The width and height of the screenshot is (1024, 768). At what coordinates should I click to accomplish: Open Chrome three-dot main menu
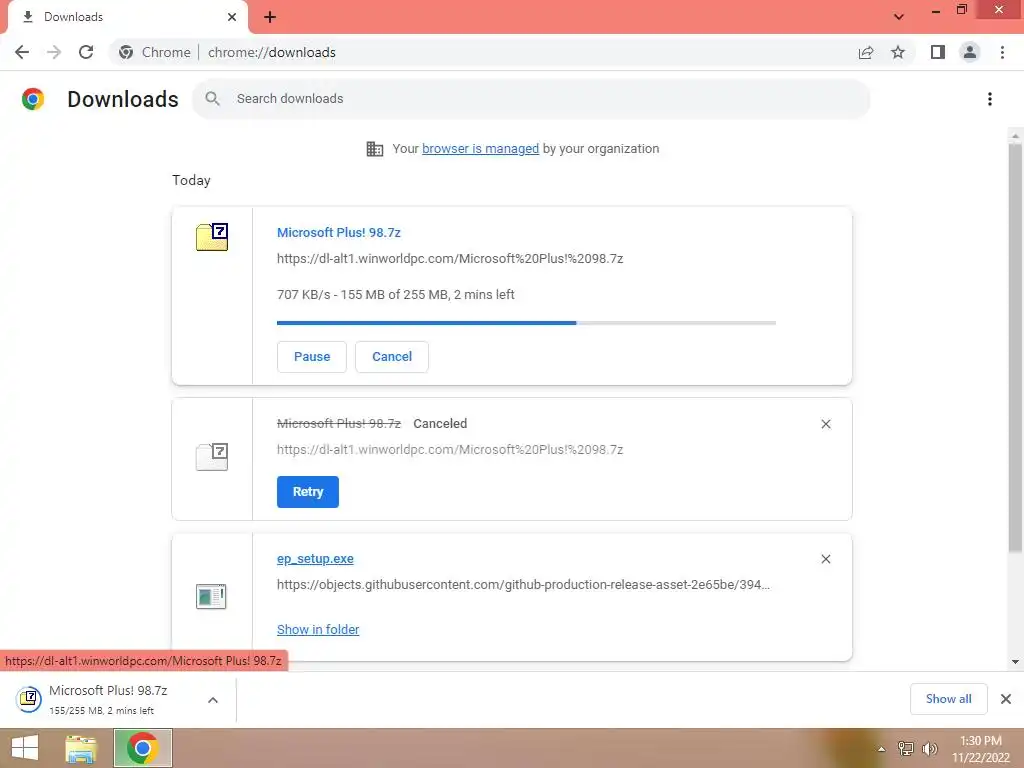(1002, 52)
